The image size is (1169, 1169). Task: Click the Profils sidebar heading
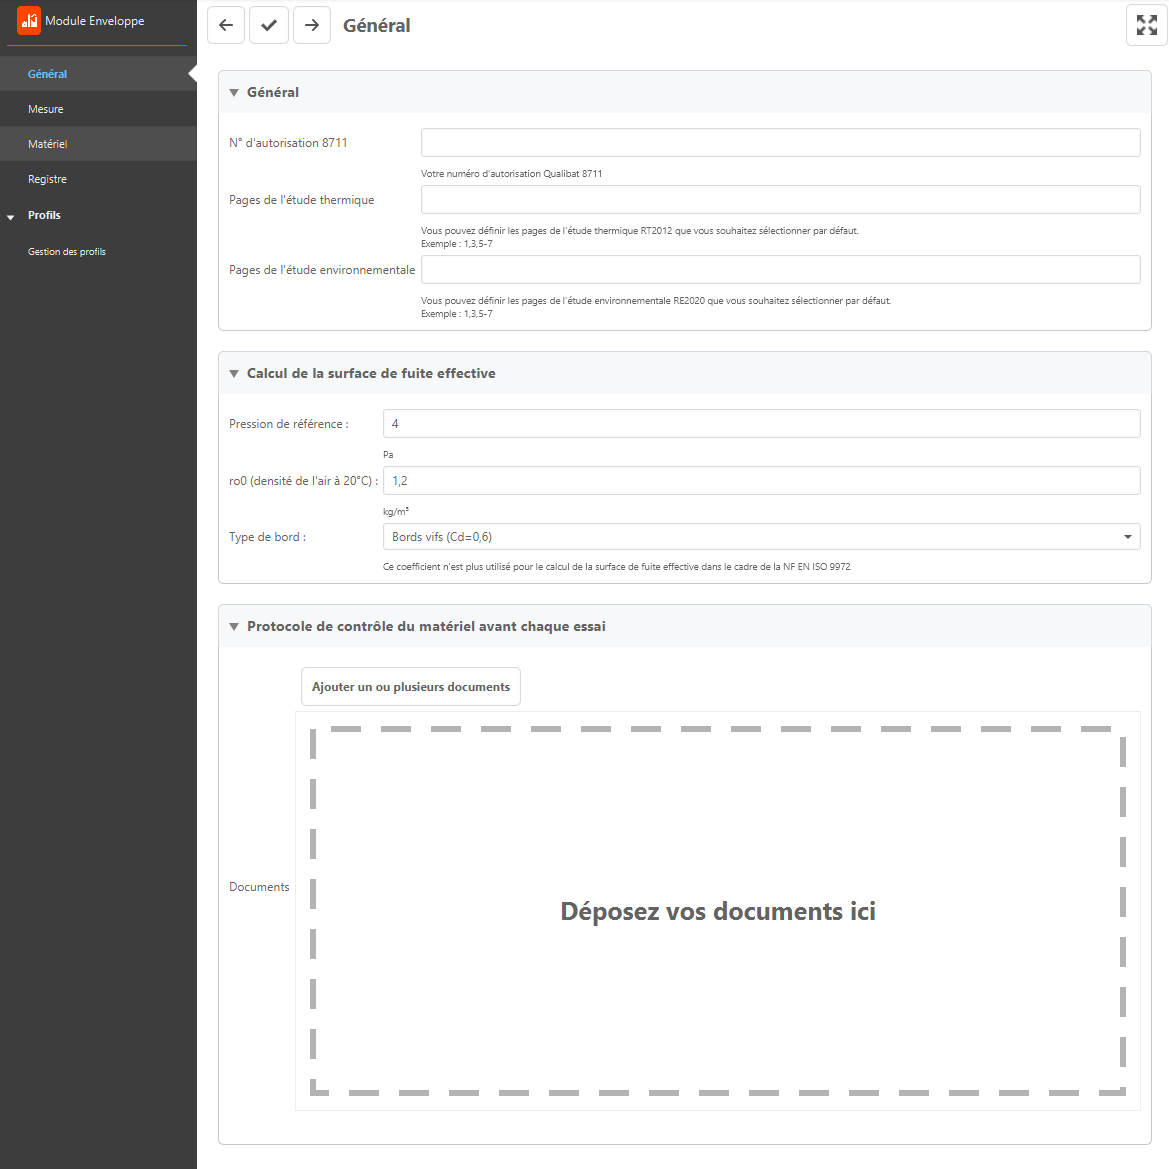[x=44, y=215]
